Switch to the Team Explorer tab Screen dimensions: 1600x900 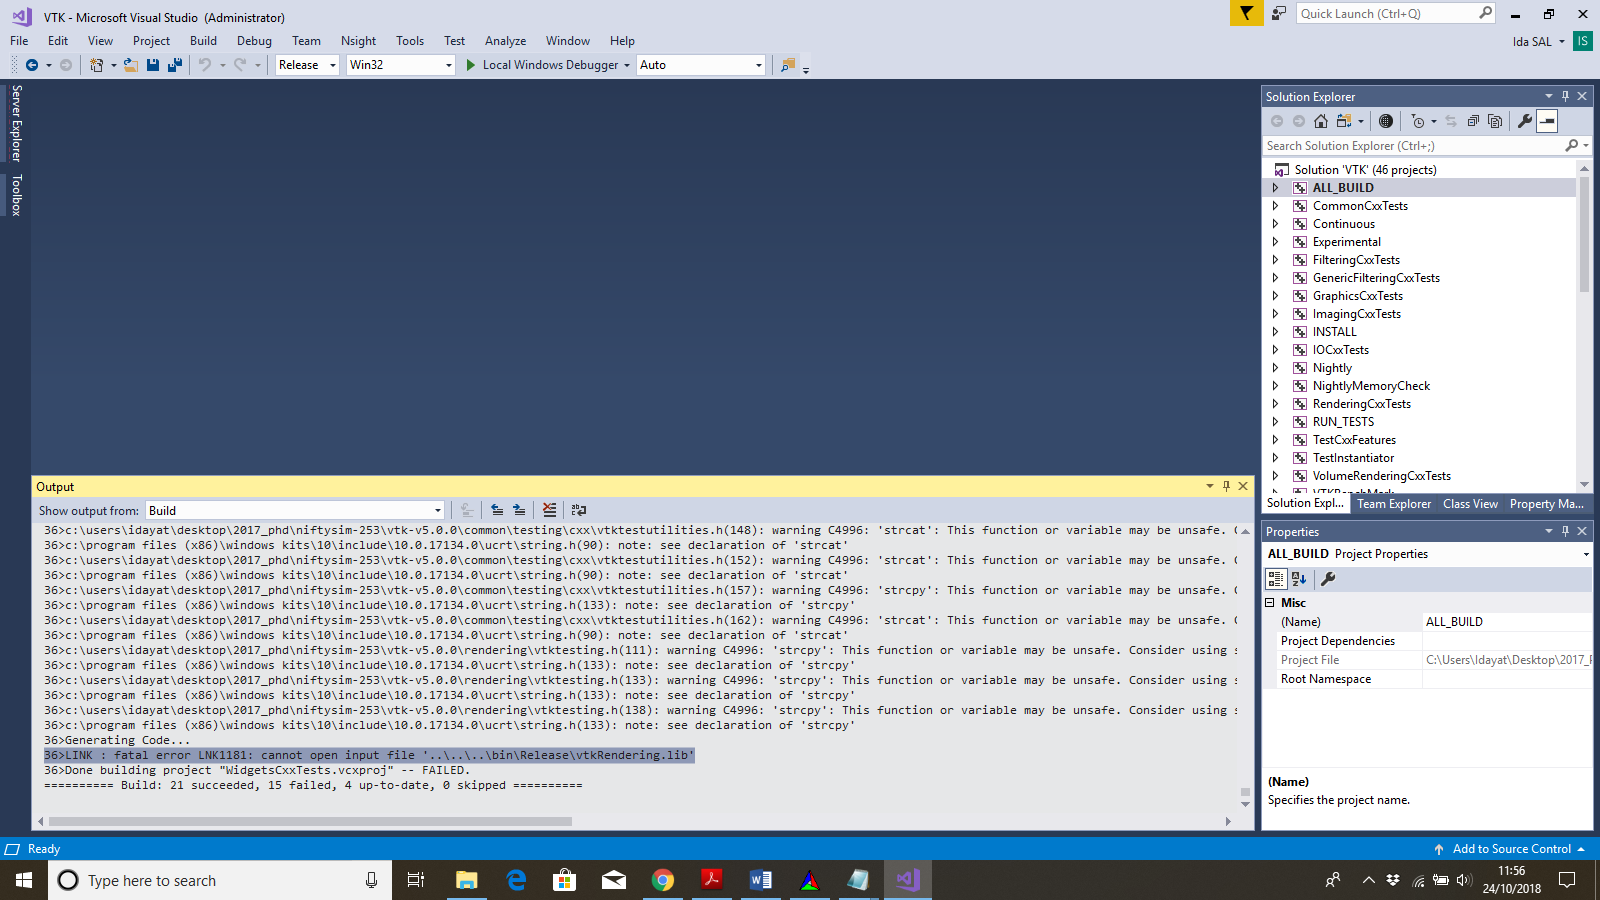[1394, 504]
